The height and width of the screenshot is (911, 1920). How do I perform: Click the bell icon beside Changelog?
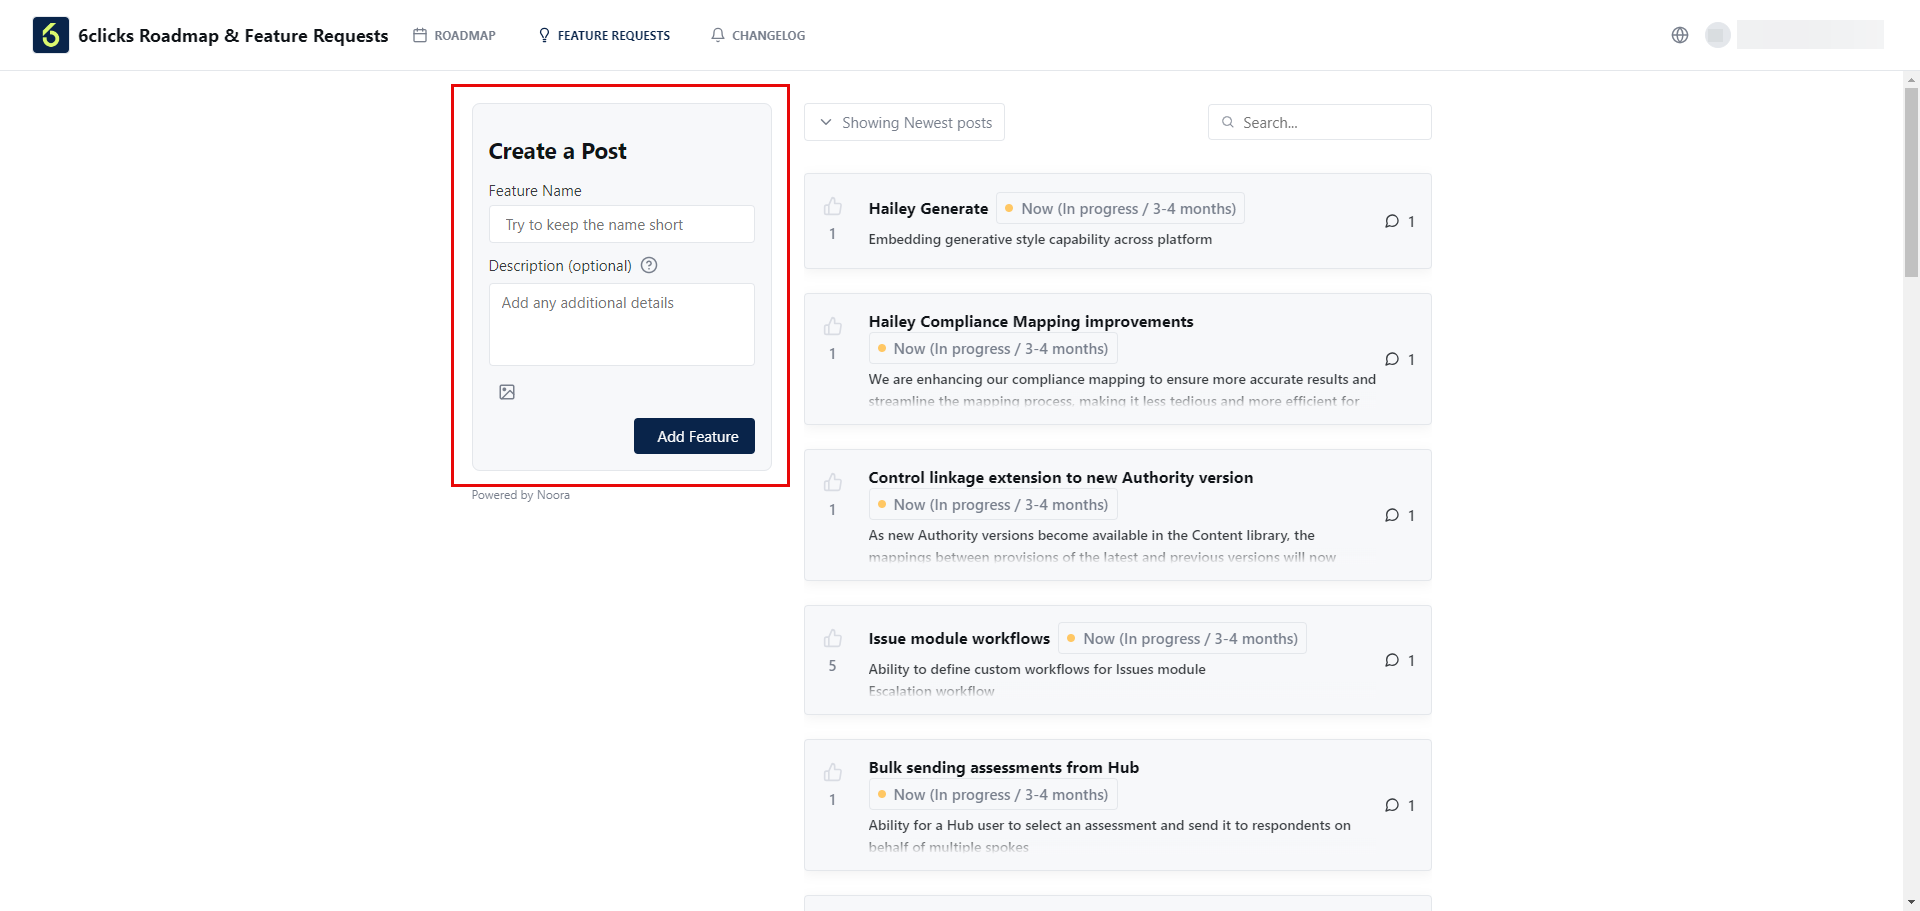tap(718, 35)
